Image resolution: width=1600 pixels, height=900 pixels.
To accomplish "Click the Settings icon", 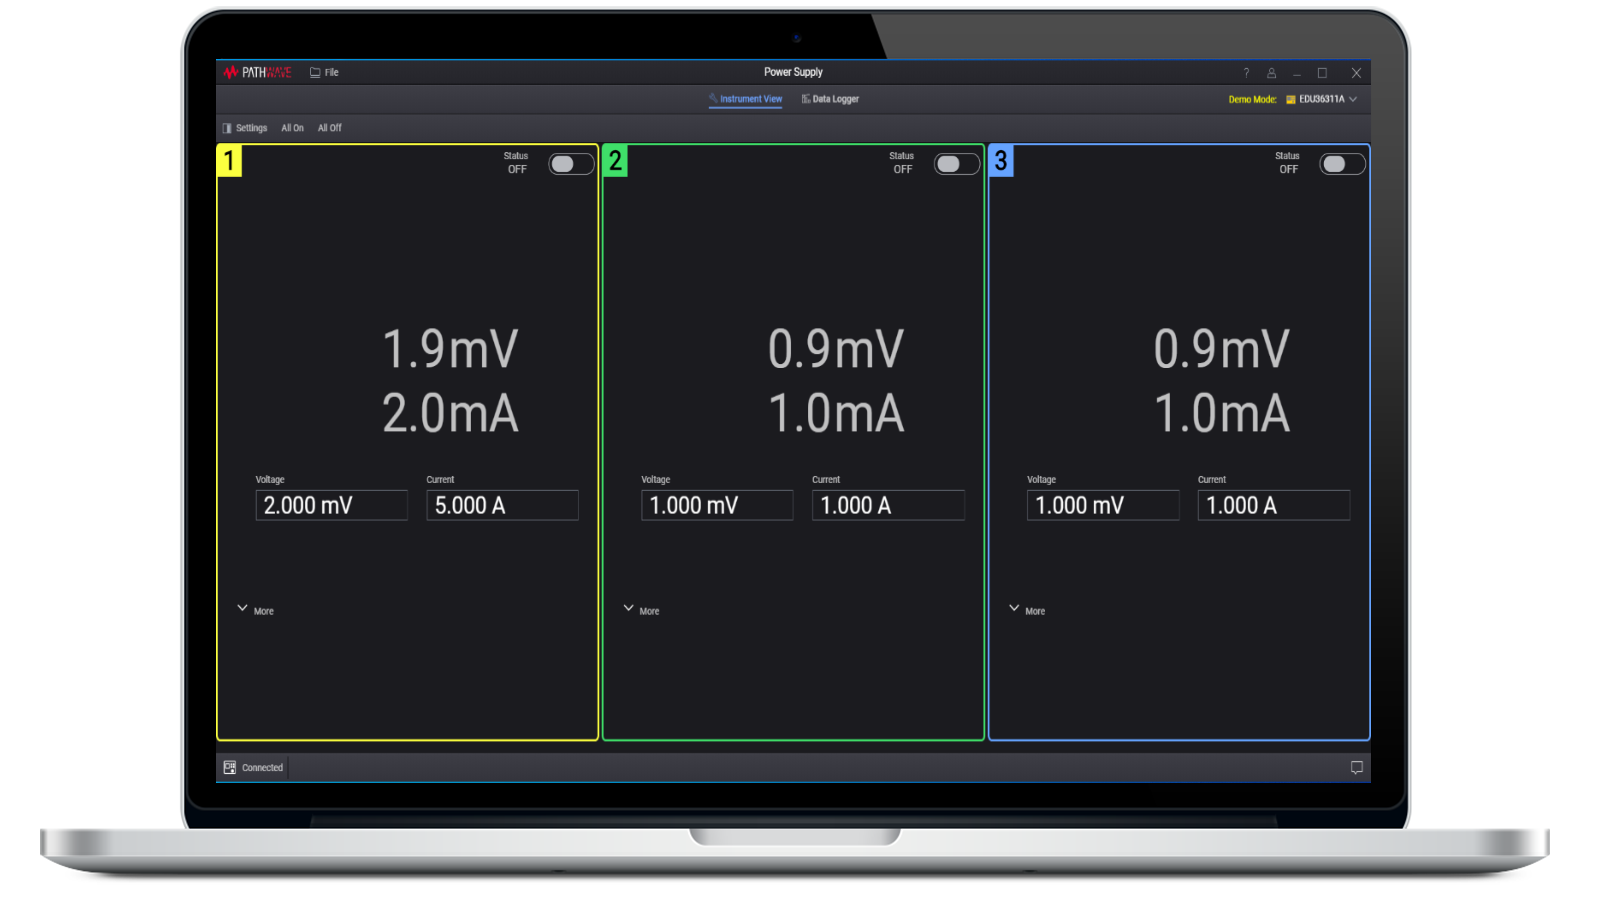I will 229,128.
